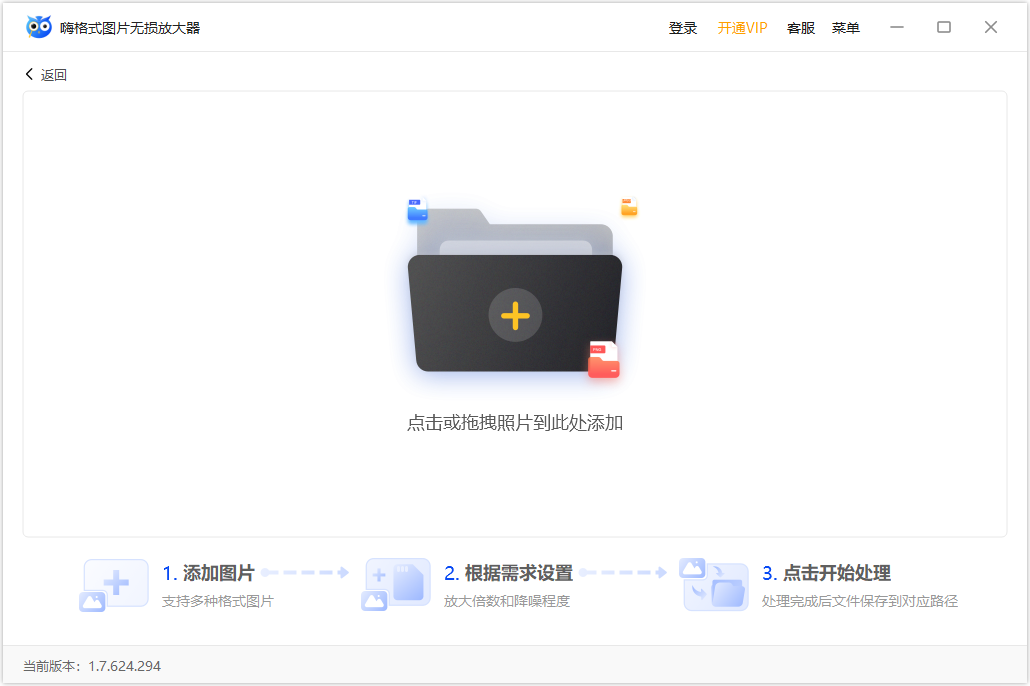The width and height of the screenshot is (1030, 686).
Task: Click the step 3 点击开始处理 cloud icon
Action: coord(715,584)
